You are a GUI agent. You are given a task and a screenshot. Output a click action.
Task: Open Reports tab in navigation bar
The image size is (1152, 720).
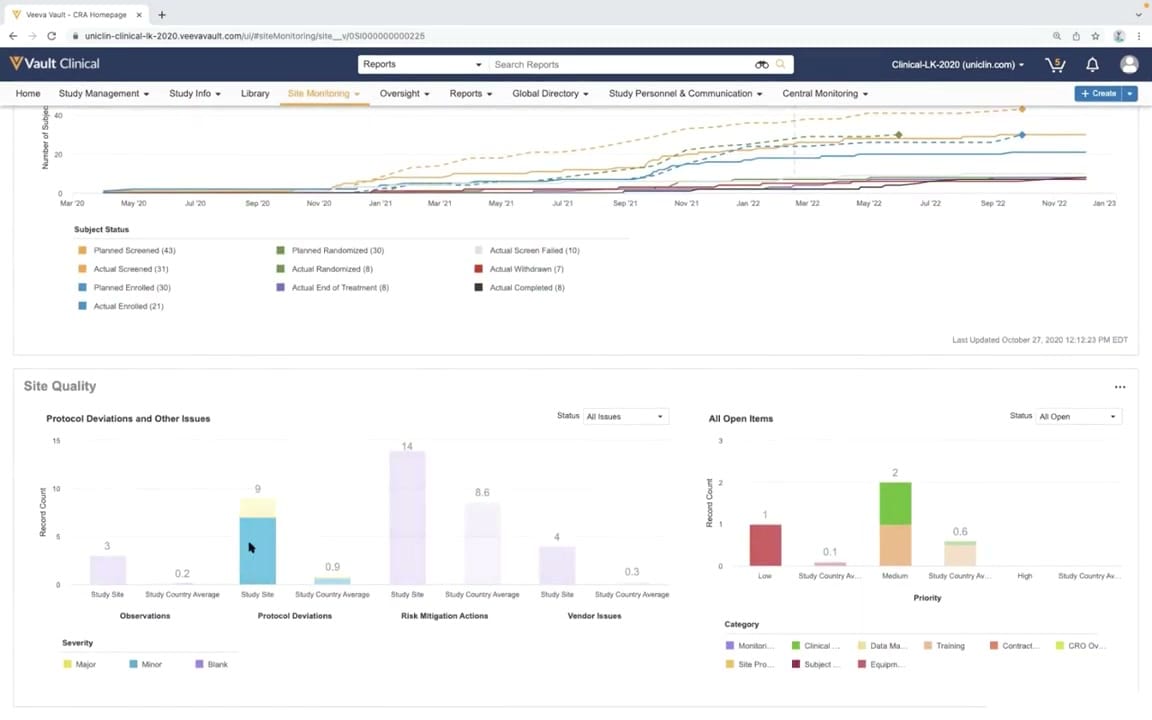click(x=470, y=94)
